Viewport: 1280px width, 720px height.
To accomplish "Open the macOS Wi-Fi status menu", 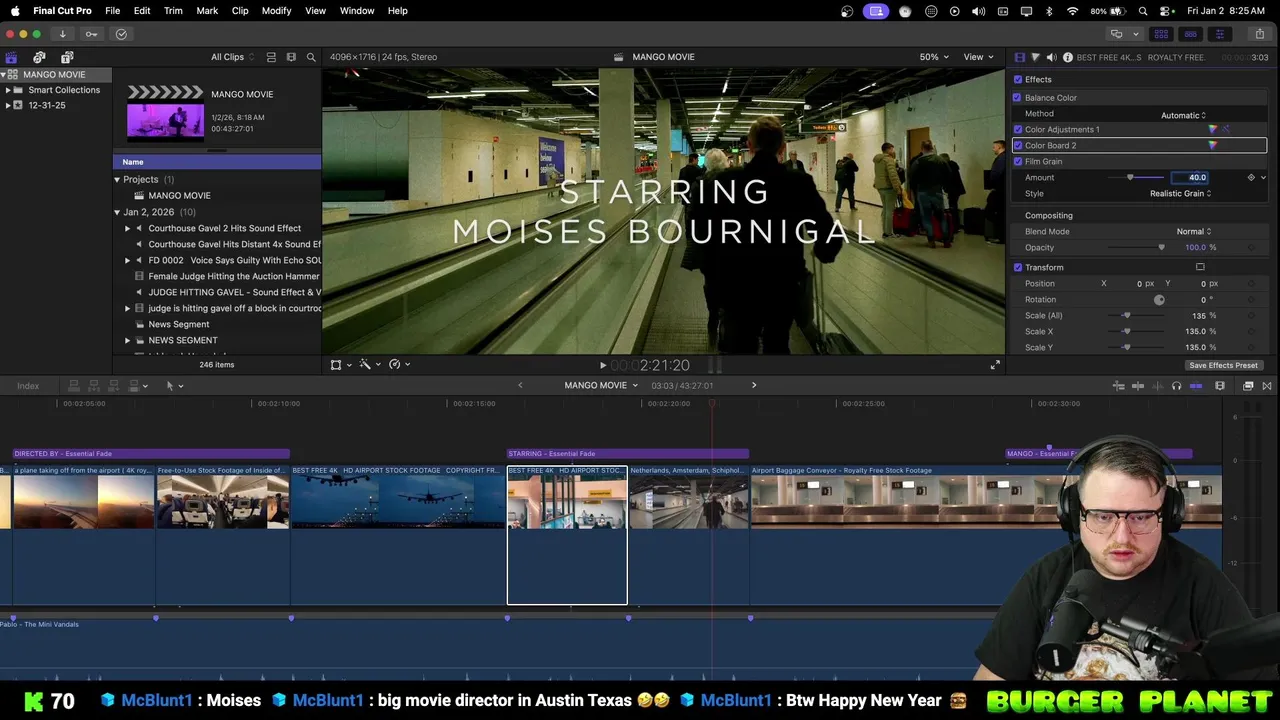I will [x=1073, y=11].
